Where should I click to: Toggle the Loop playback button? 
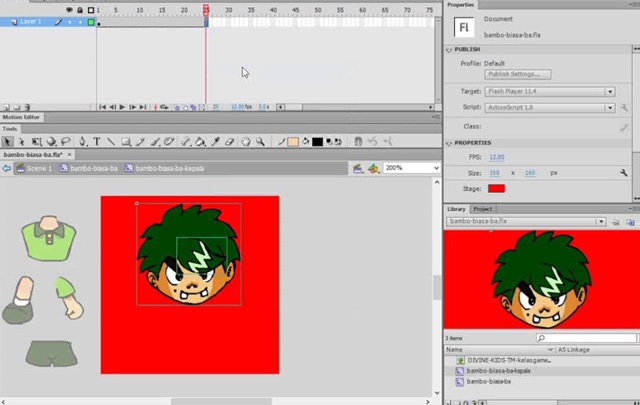point(164,107)
